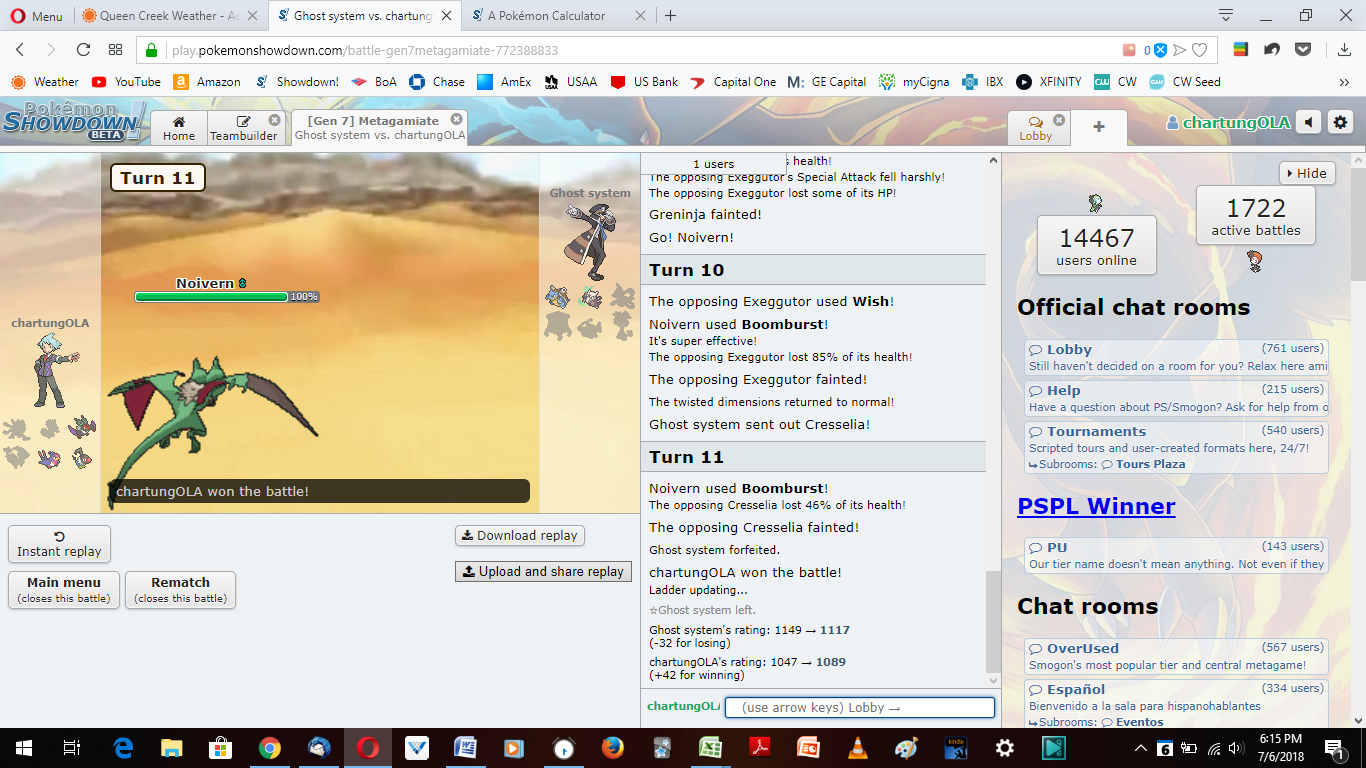Open the Windows Start menu

coord(23,747)
